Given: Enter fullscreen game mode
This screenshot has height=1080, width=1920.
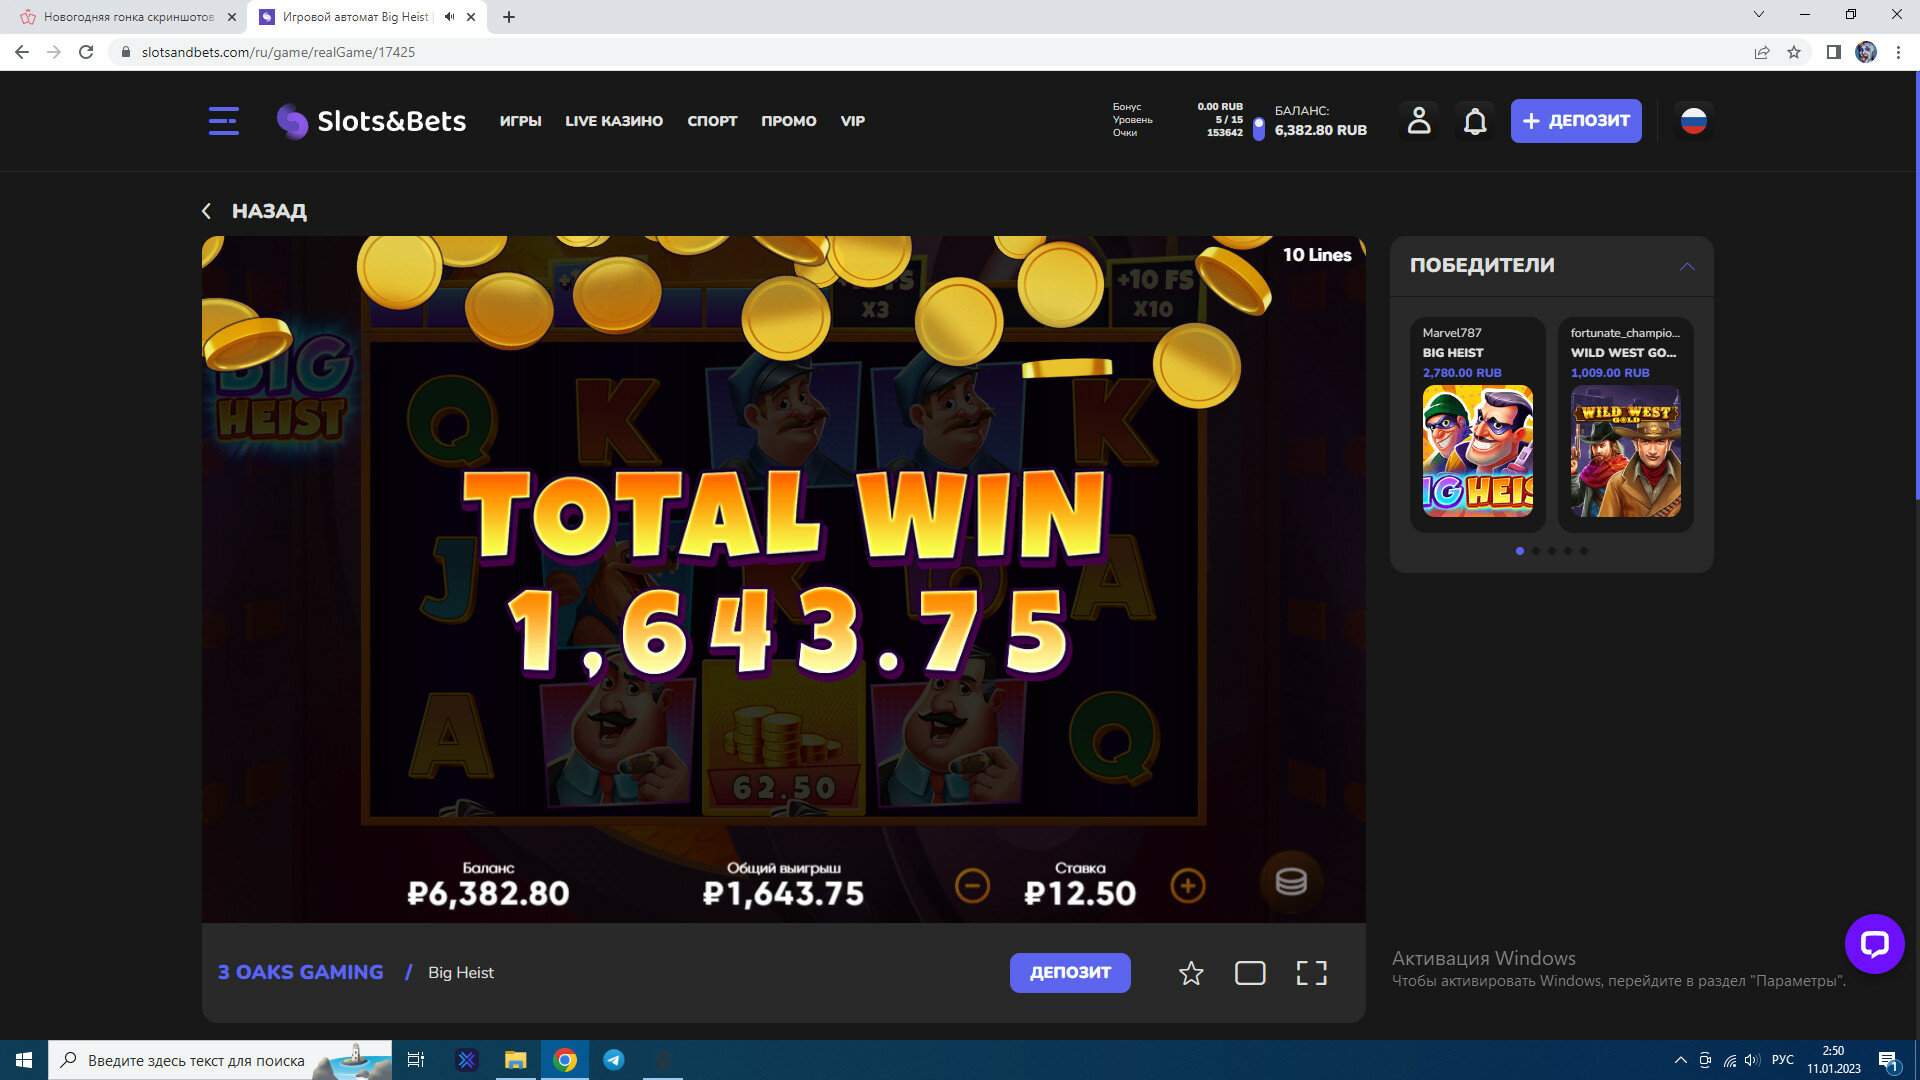Looking at the screenshot, I should (1311, 973).
